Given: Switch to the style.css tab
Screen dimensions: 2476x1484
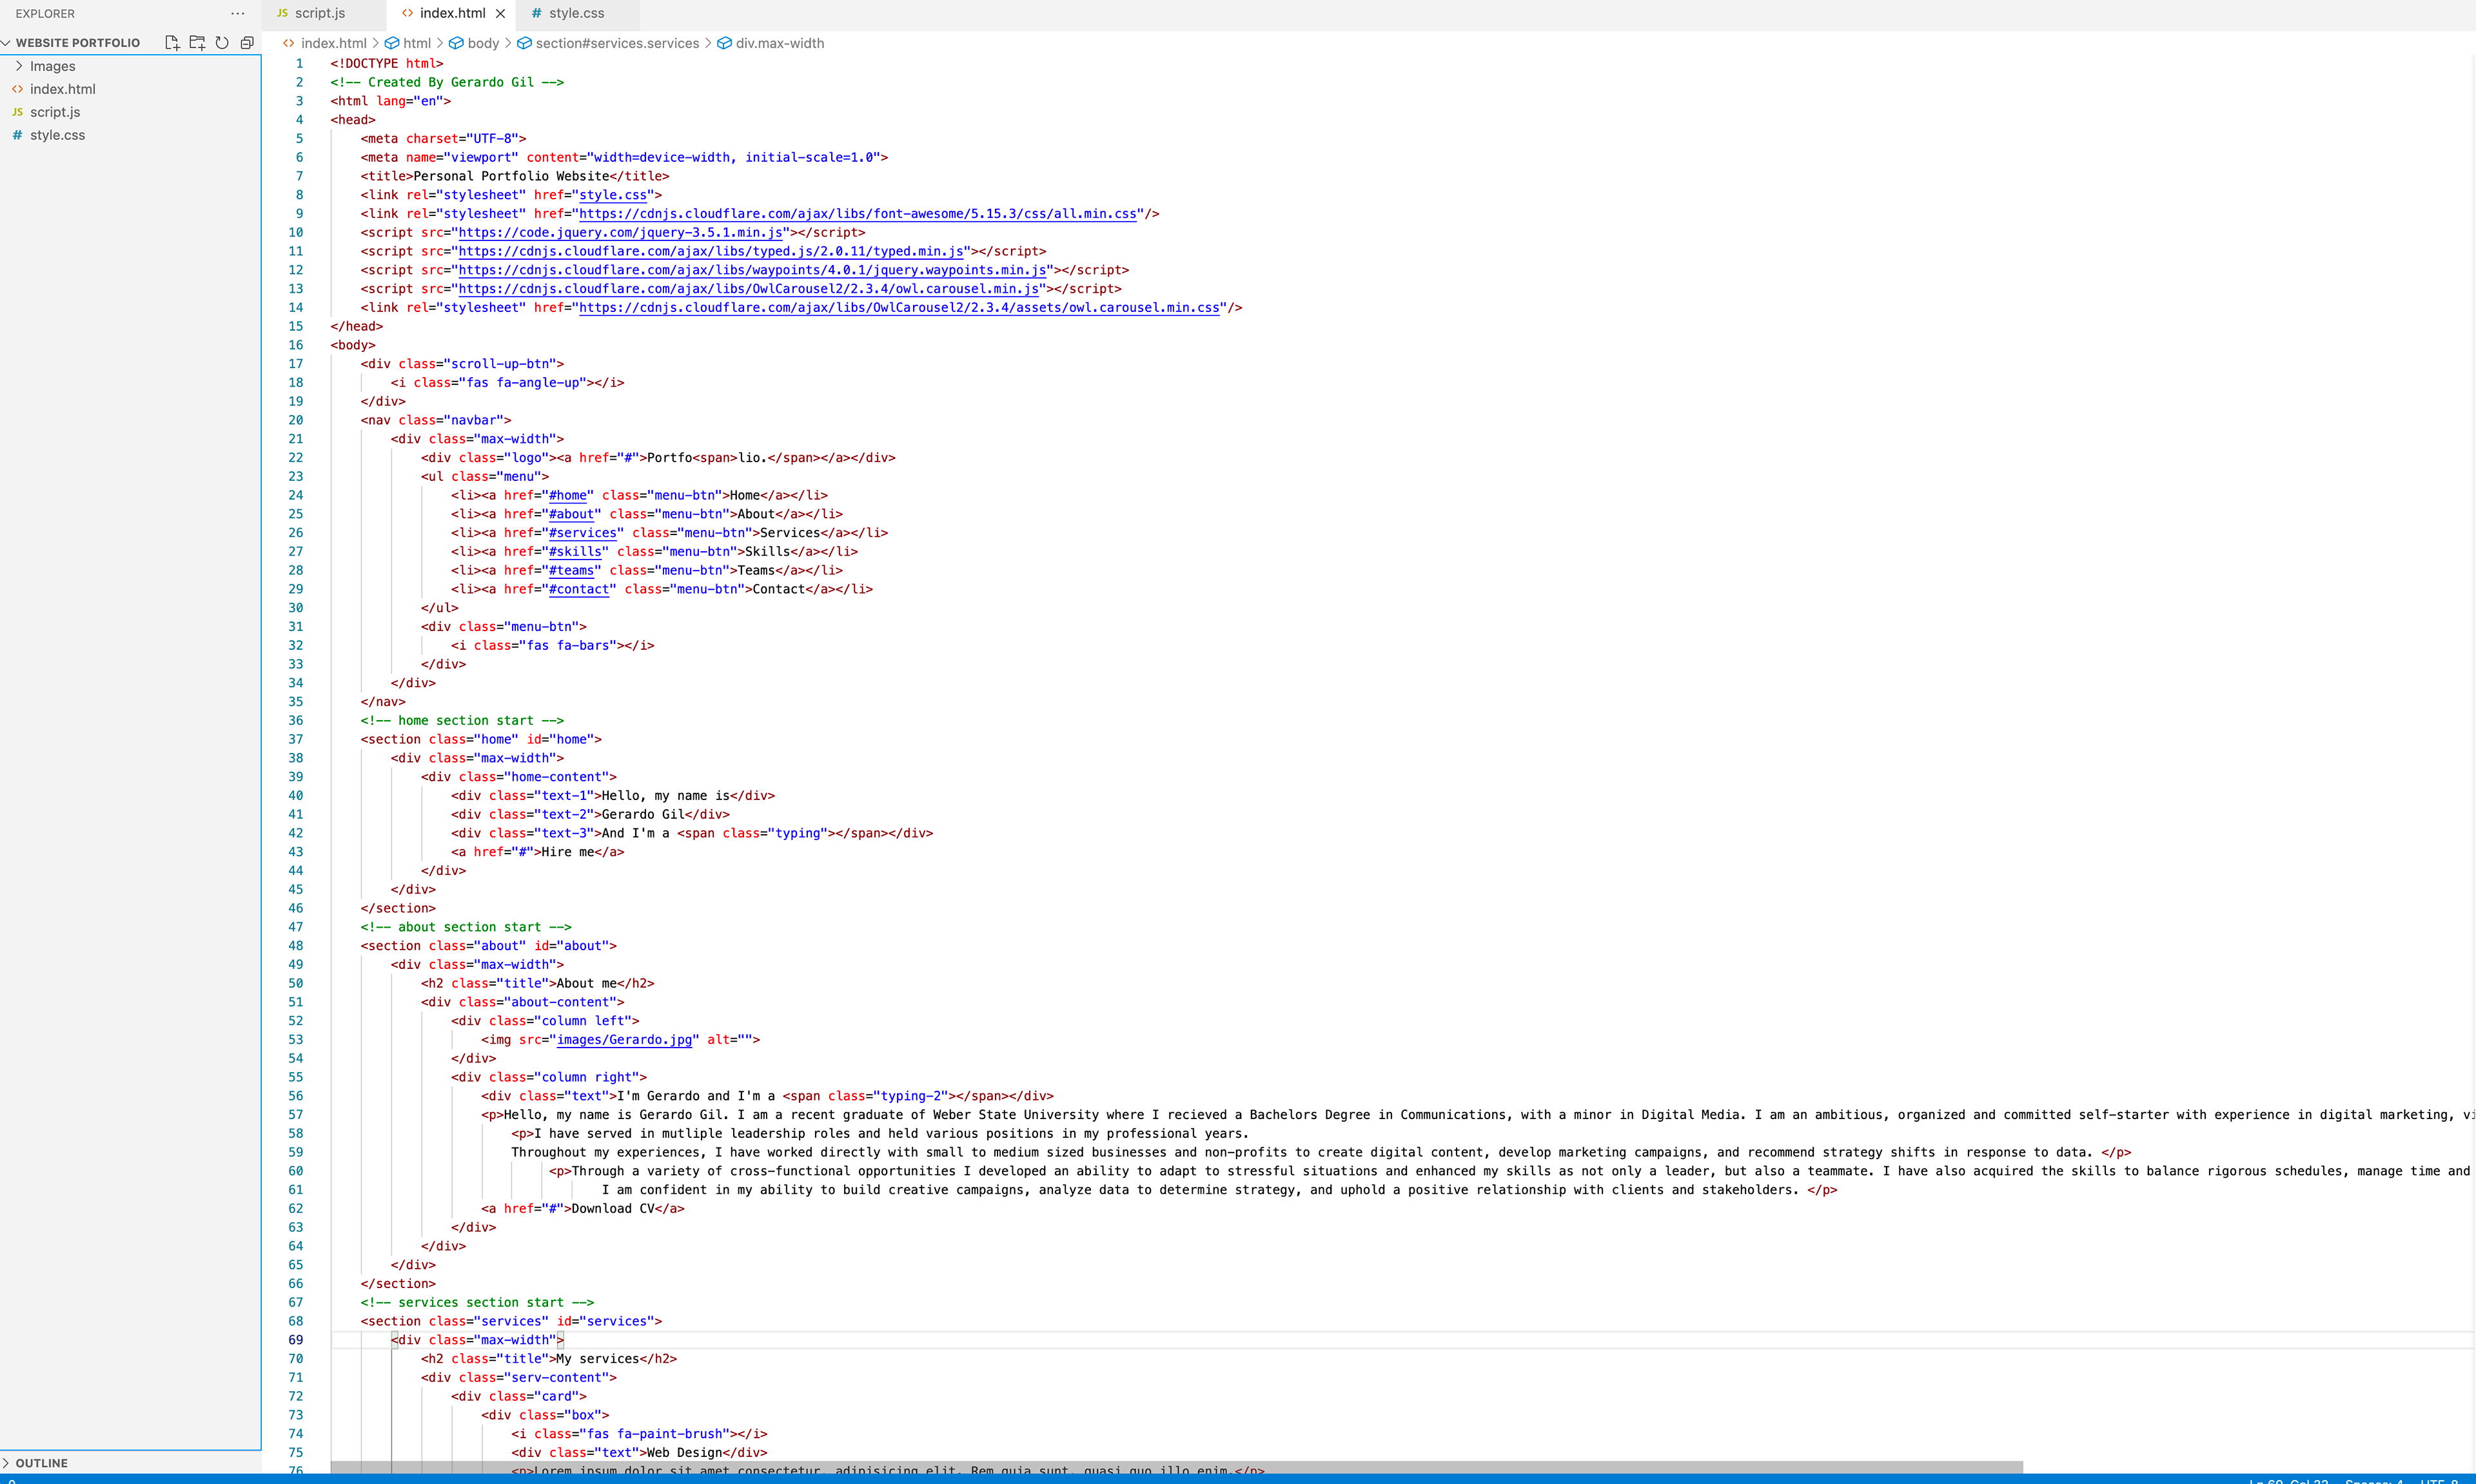Looking at the screenshot, I should point(576,14).
